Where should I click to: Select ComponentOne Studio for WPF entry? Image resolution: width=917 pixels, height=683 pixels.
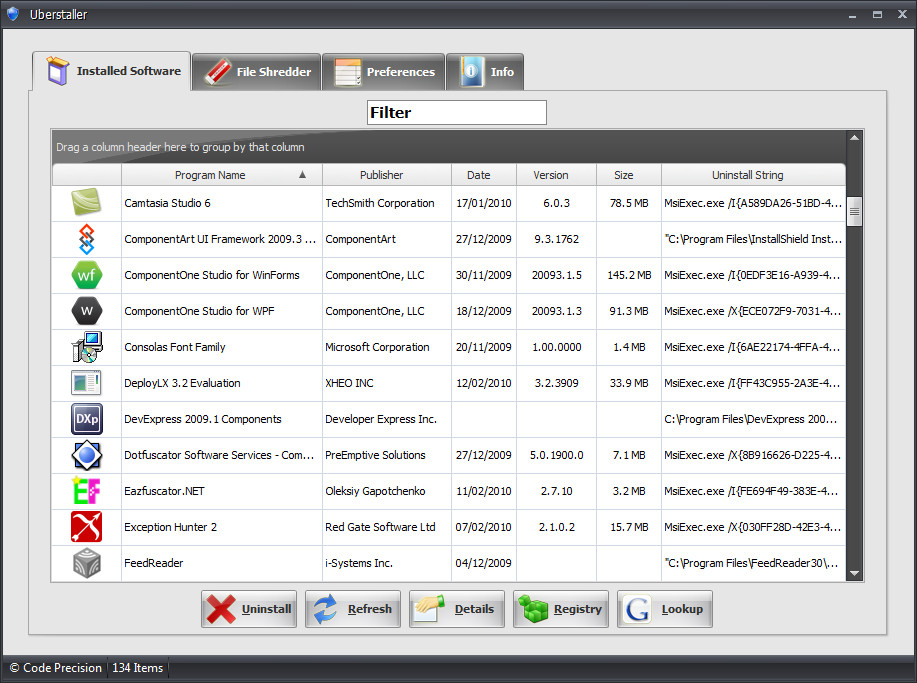point(199,311)
